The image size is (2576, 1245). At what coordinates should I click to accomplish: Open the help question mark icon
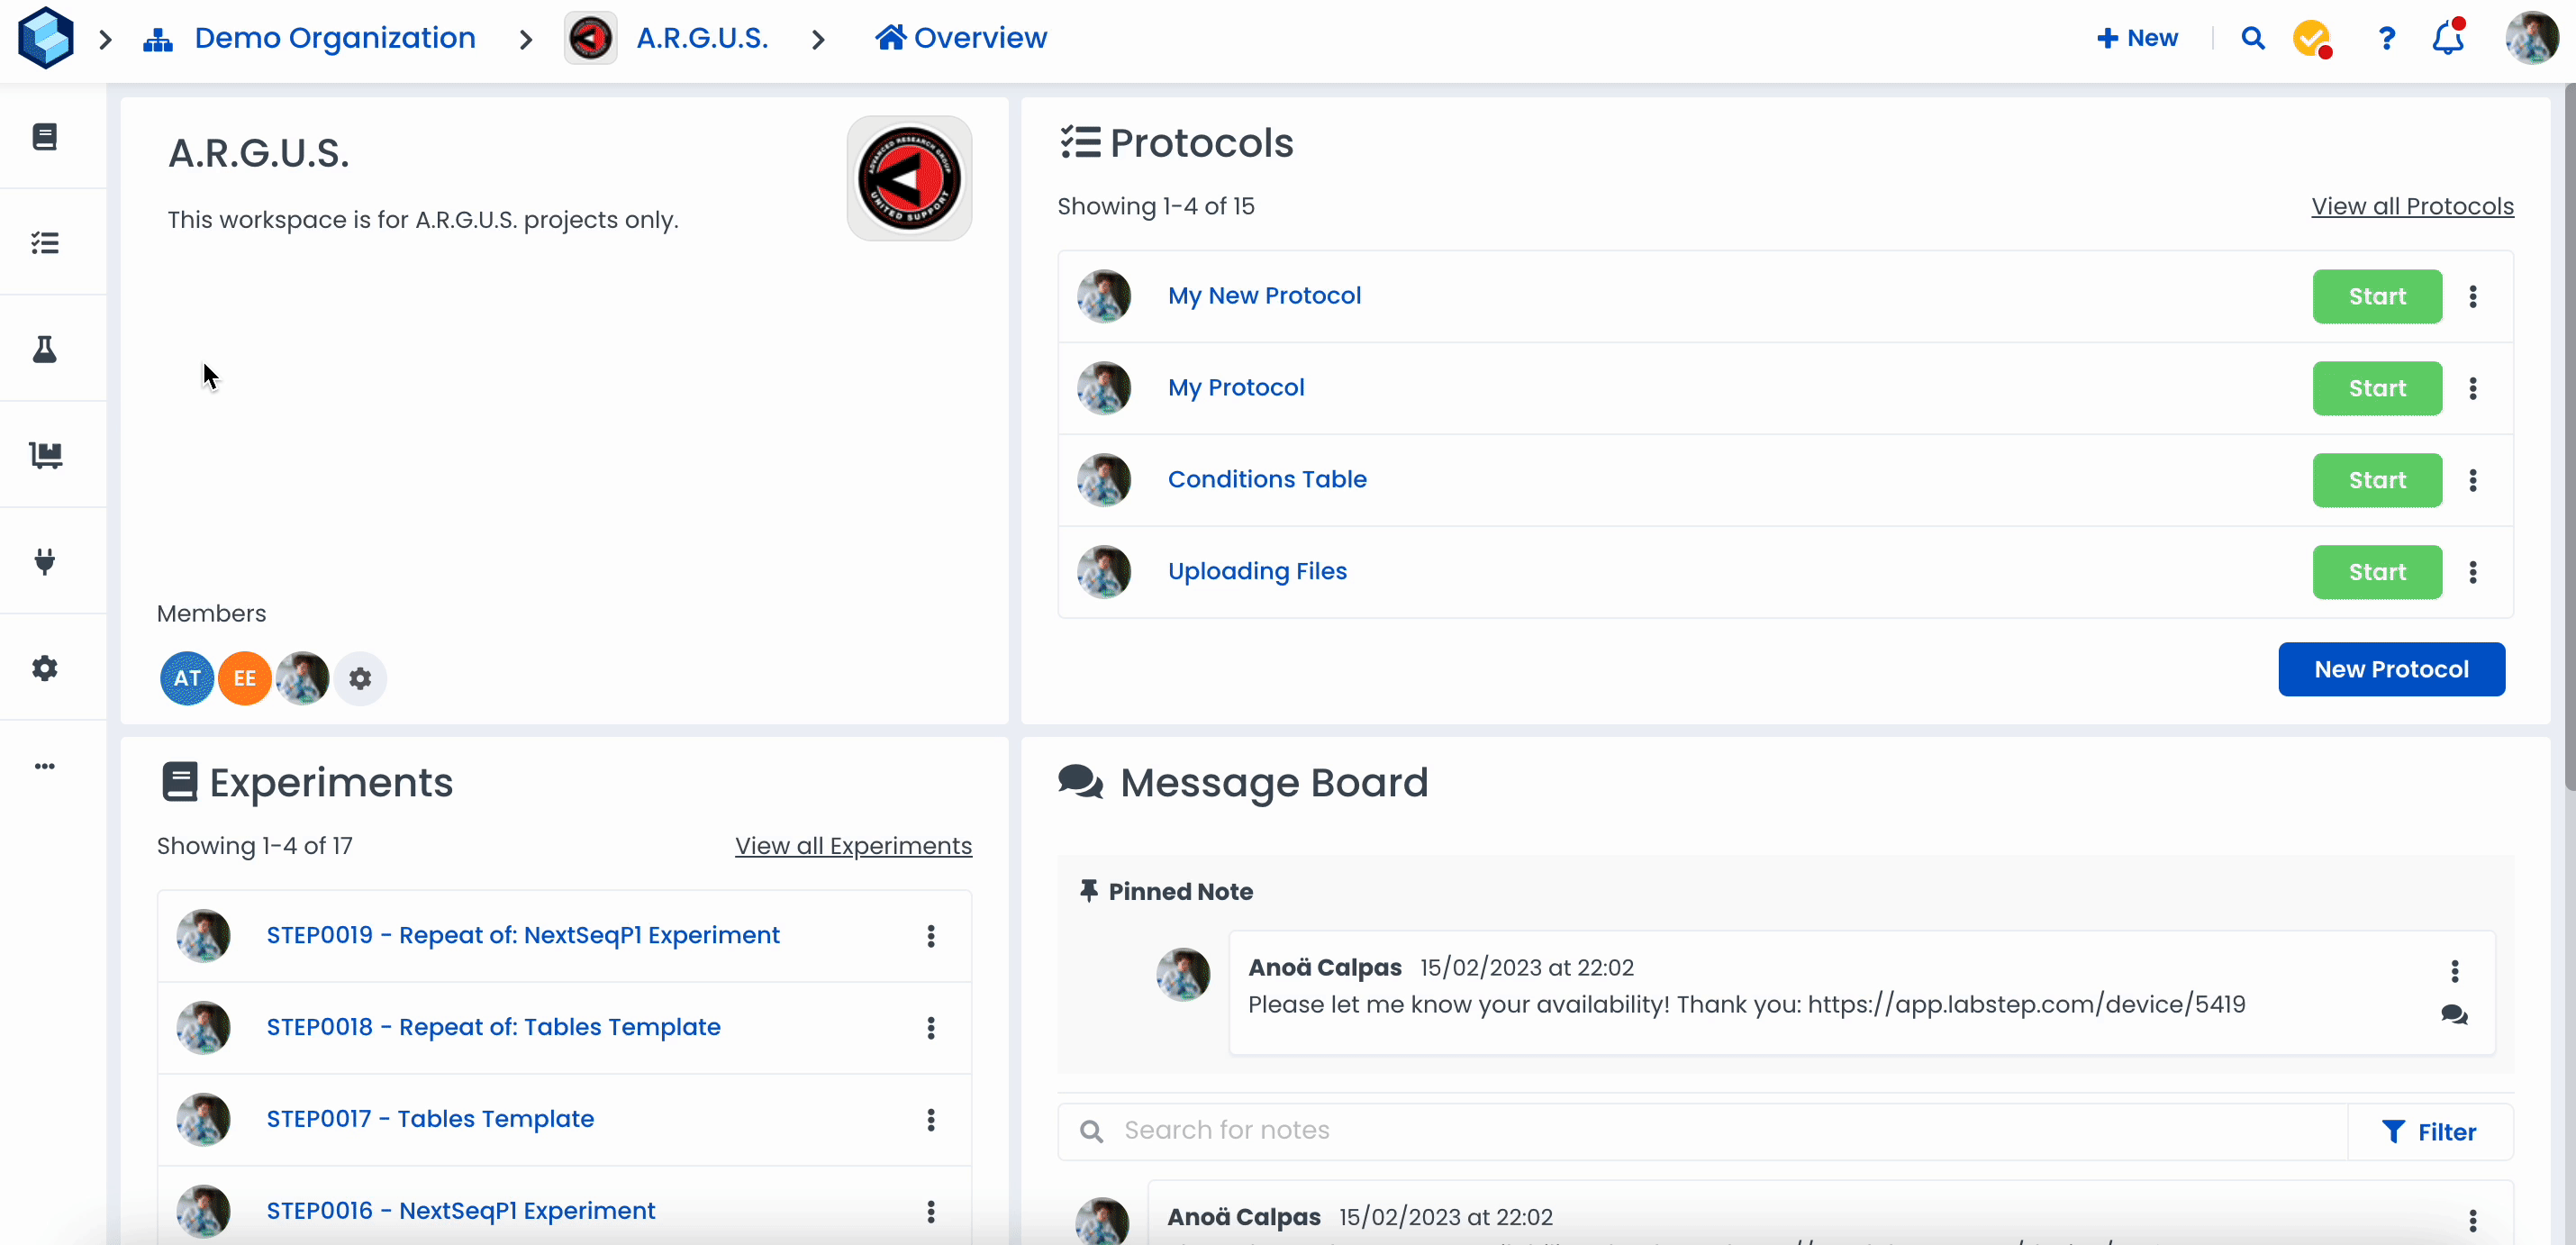[2386, 38]
